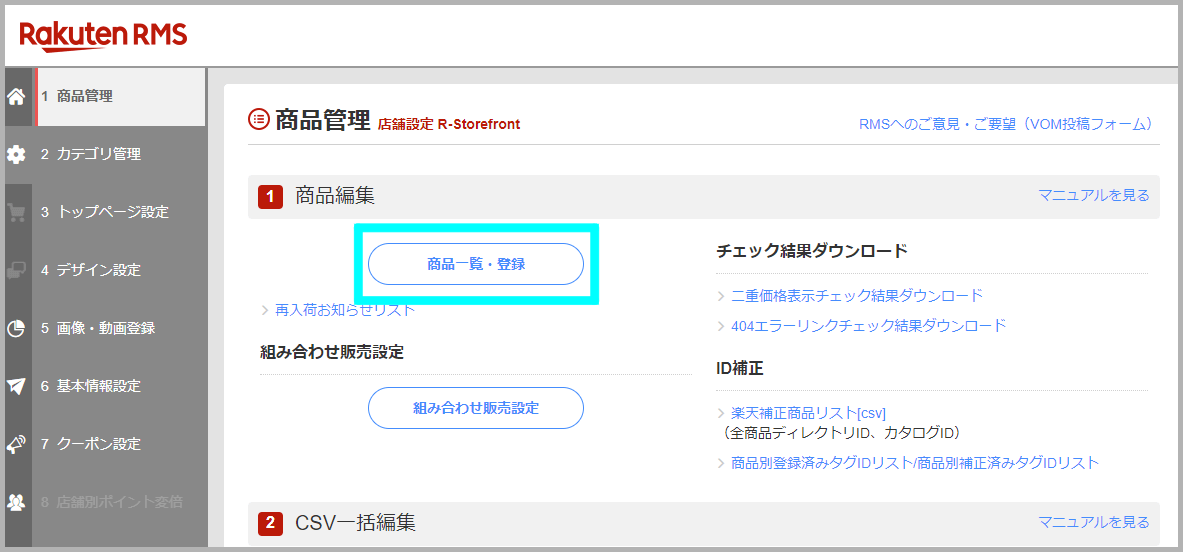1183x552 pixels.
Task: Click the 店舗設定 R-Storefront text
Action: tap(449, 124)
